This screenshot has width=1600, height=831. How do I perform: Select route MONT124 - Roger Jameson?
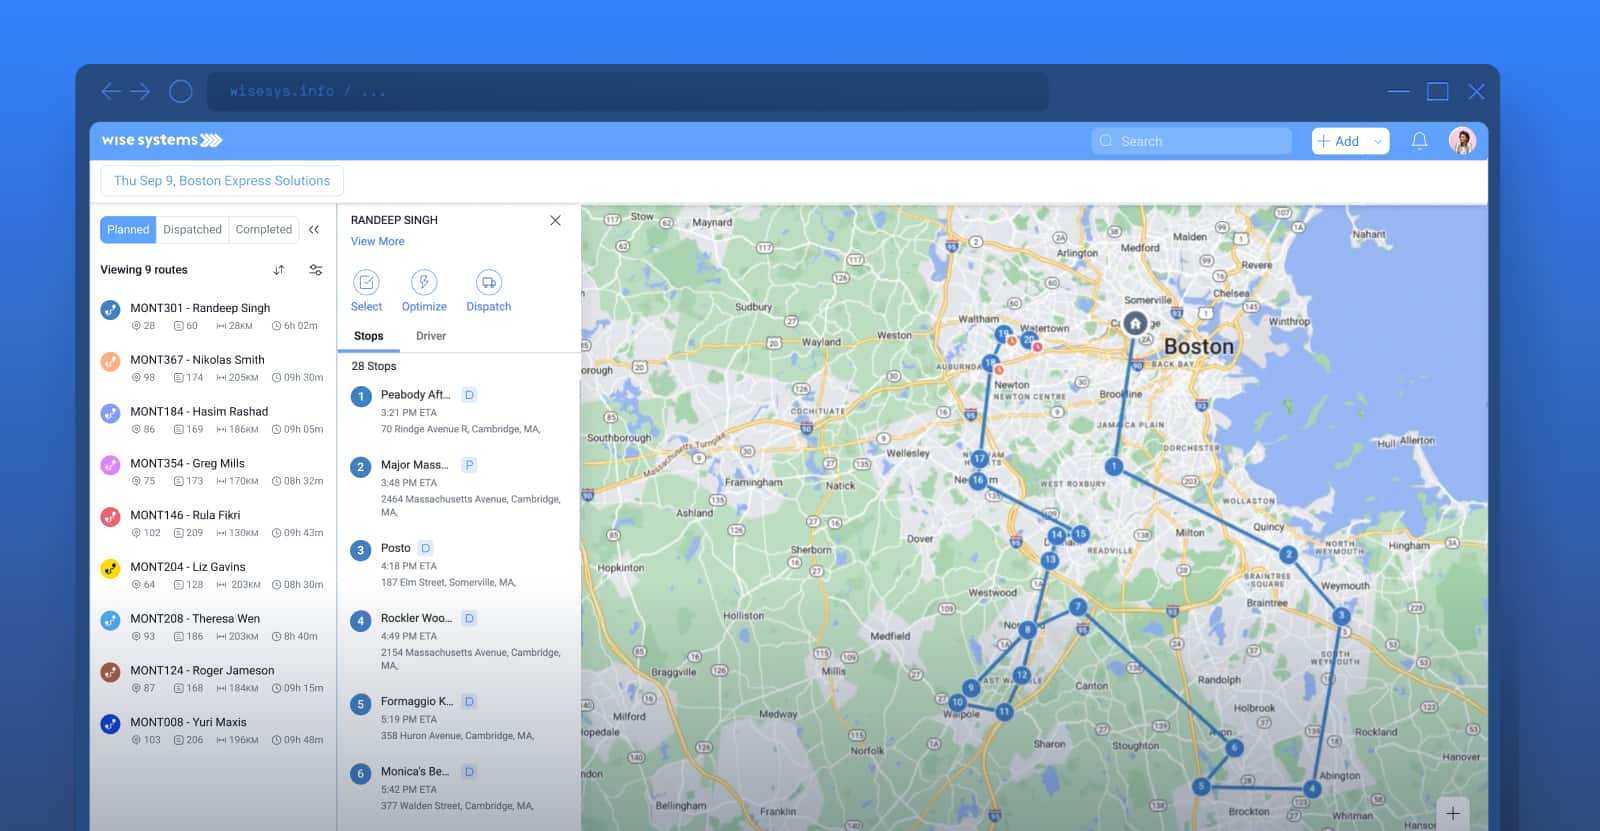(212, 679)
